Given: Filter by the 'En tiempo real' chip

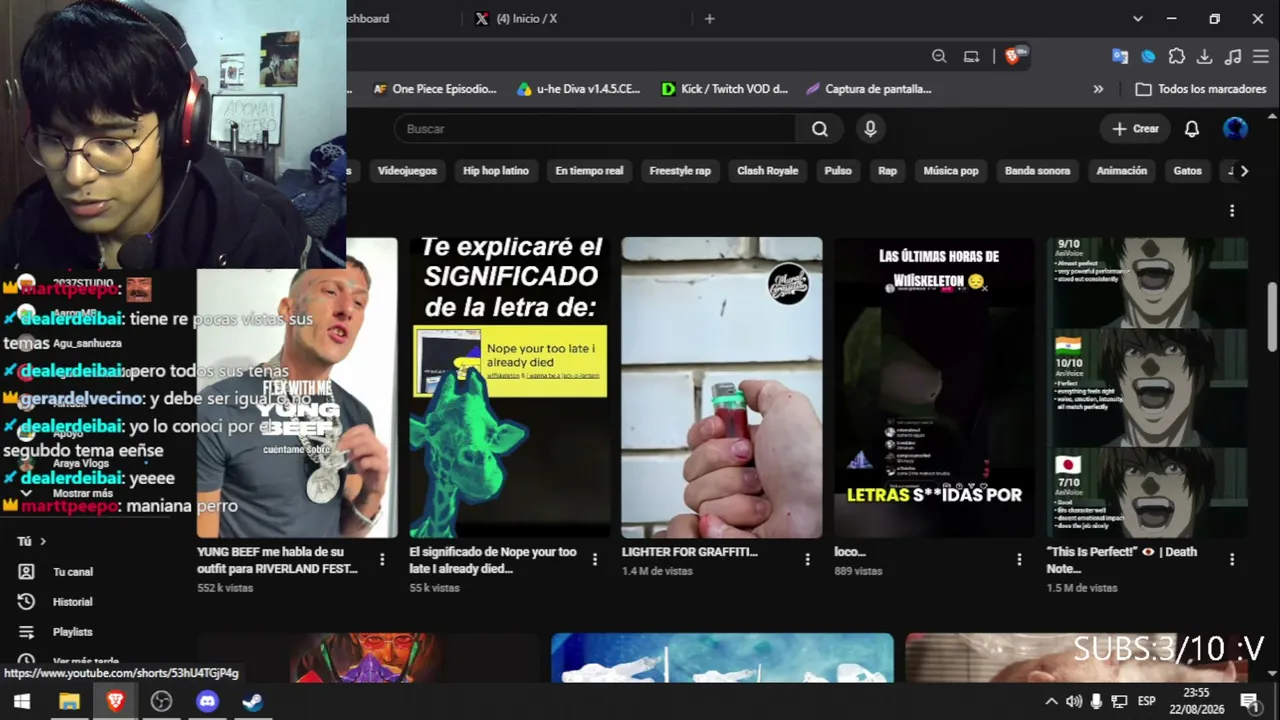Looking at the screenshot, I should [x=589, y=171].
